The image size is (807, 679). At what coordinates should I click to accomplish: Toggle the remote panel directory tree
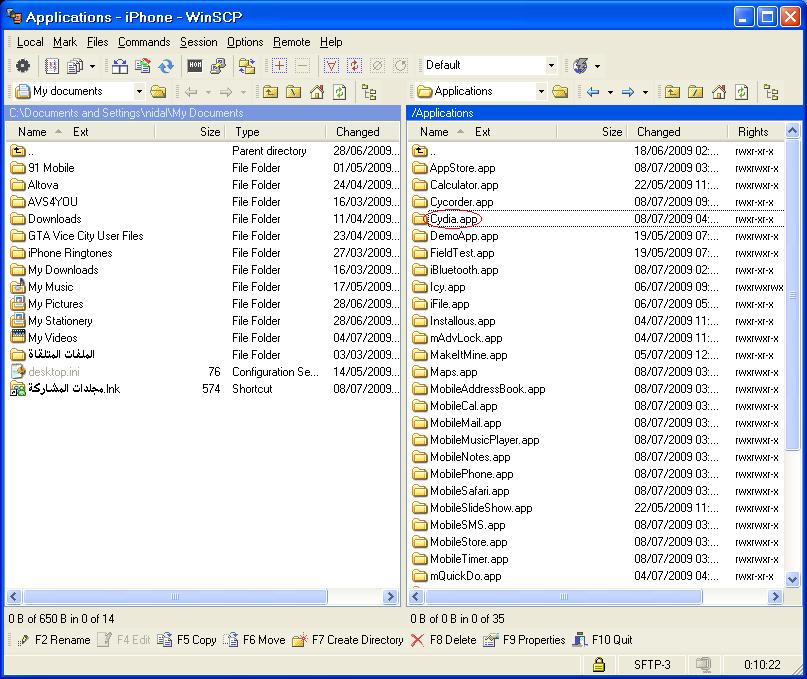pos(771,92)
